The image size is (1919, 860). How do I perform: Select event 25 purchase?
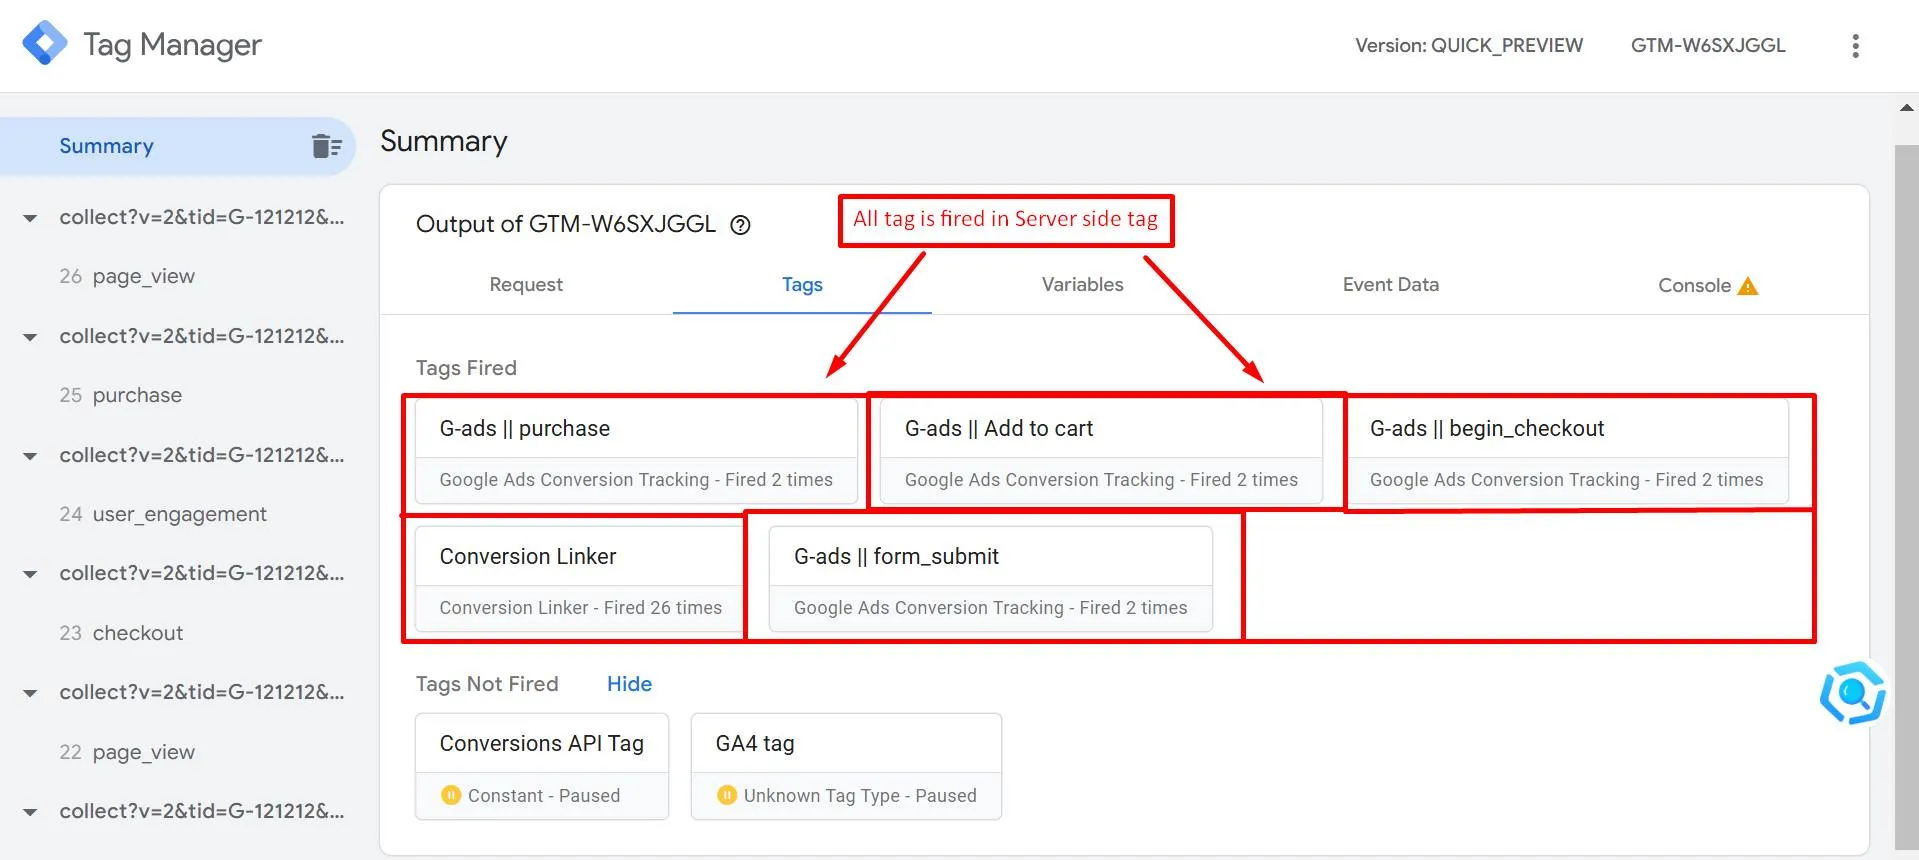coord(121,395)
